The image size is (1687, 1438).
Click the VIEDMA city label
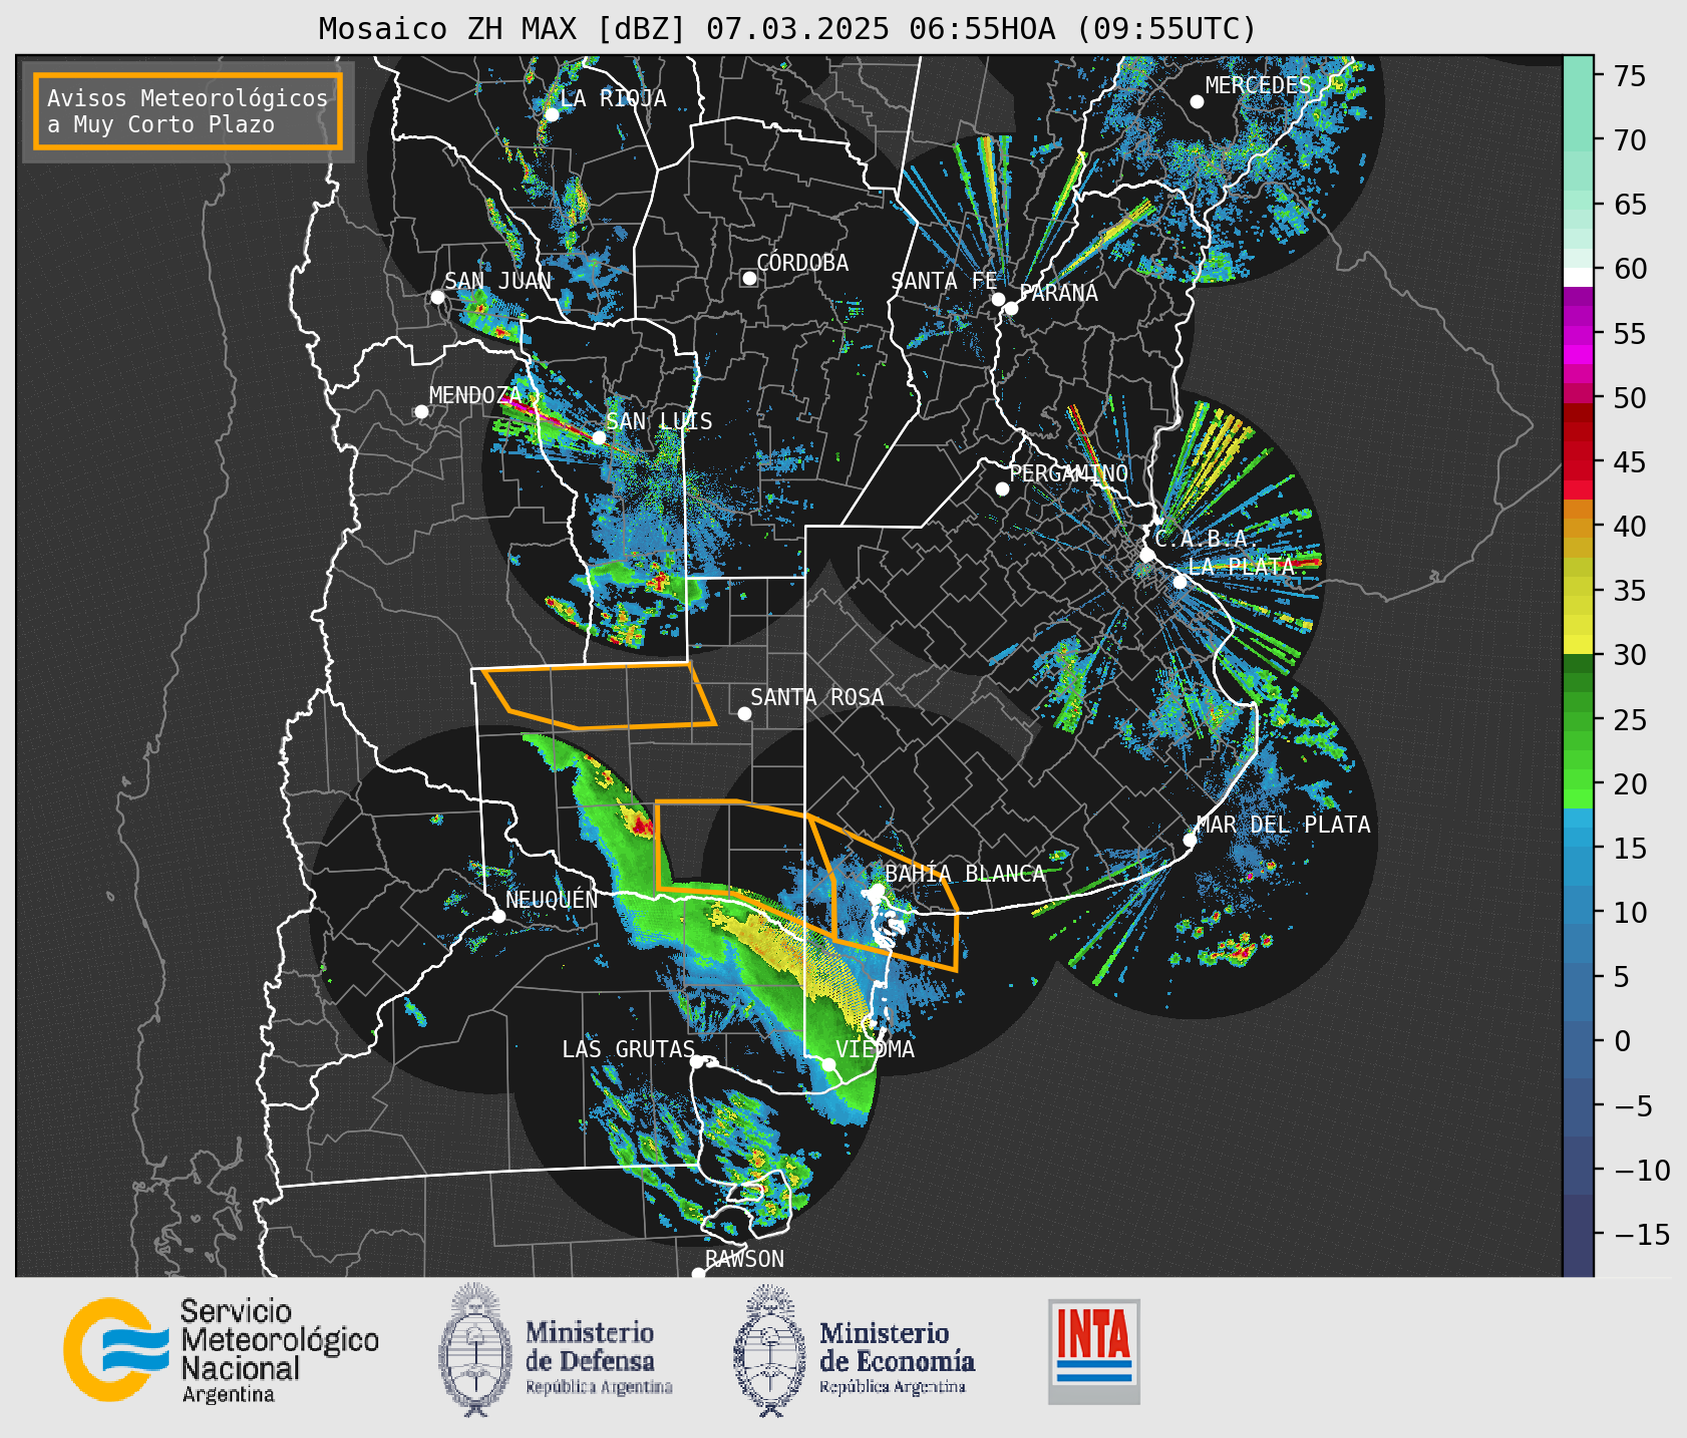click(x=875, y=1049)
